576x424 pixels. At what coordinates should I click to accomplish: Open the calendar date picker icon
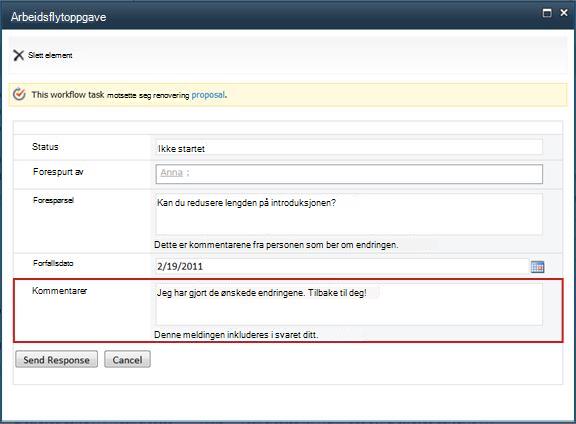coord(537,267)
